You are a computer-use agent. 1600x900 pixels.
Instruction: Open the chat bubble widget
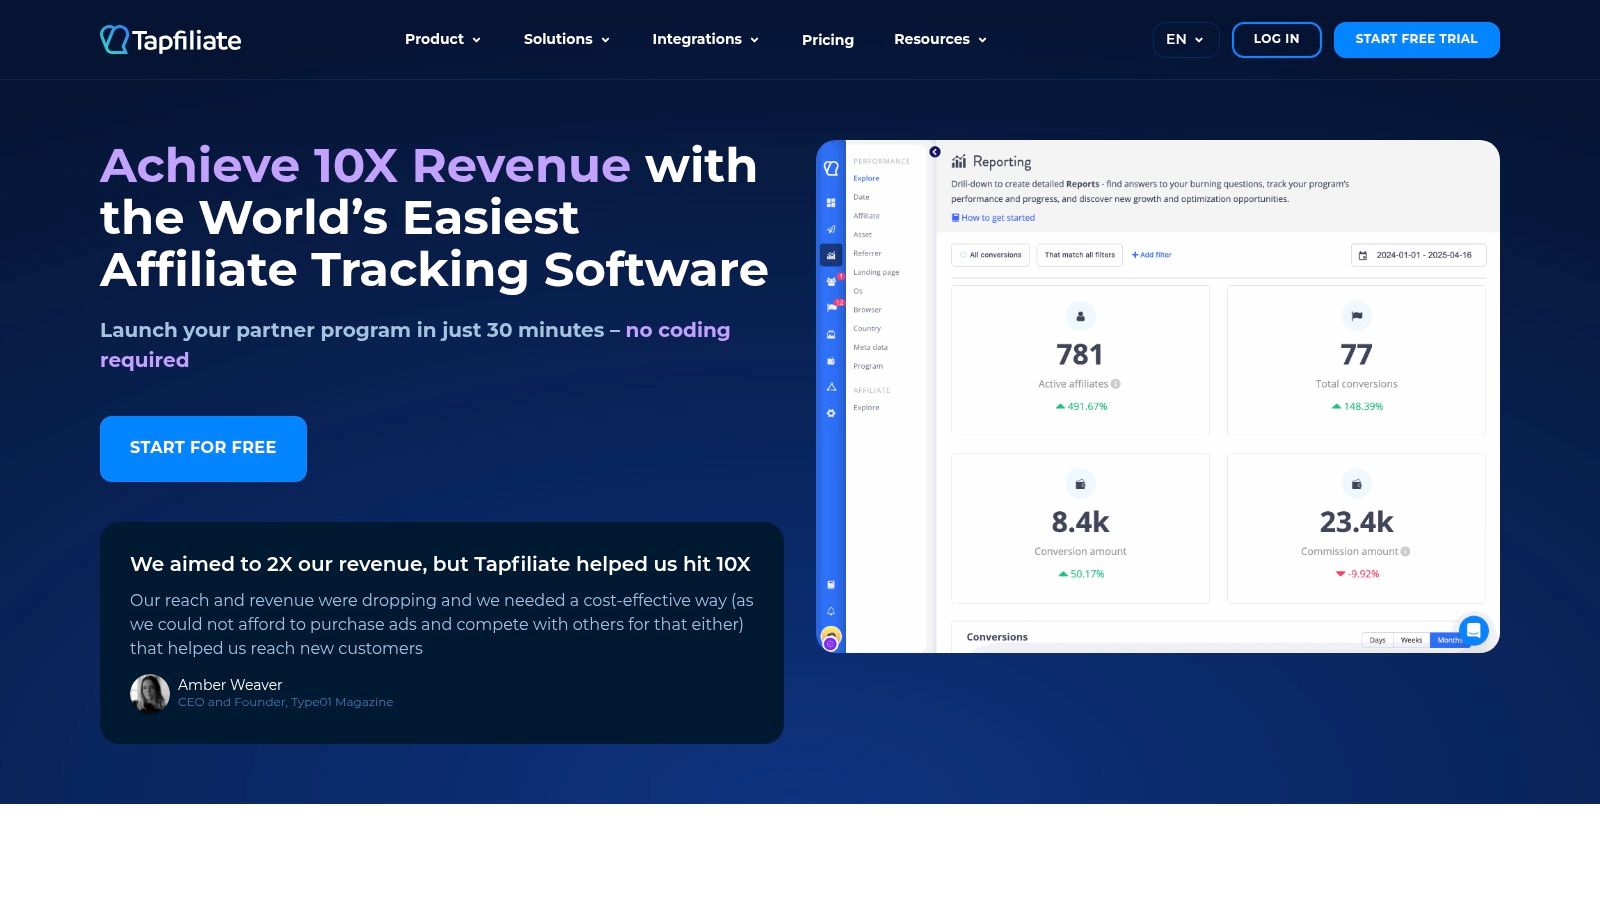[x=1473, y=630]
